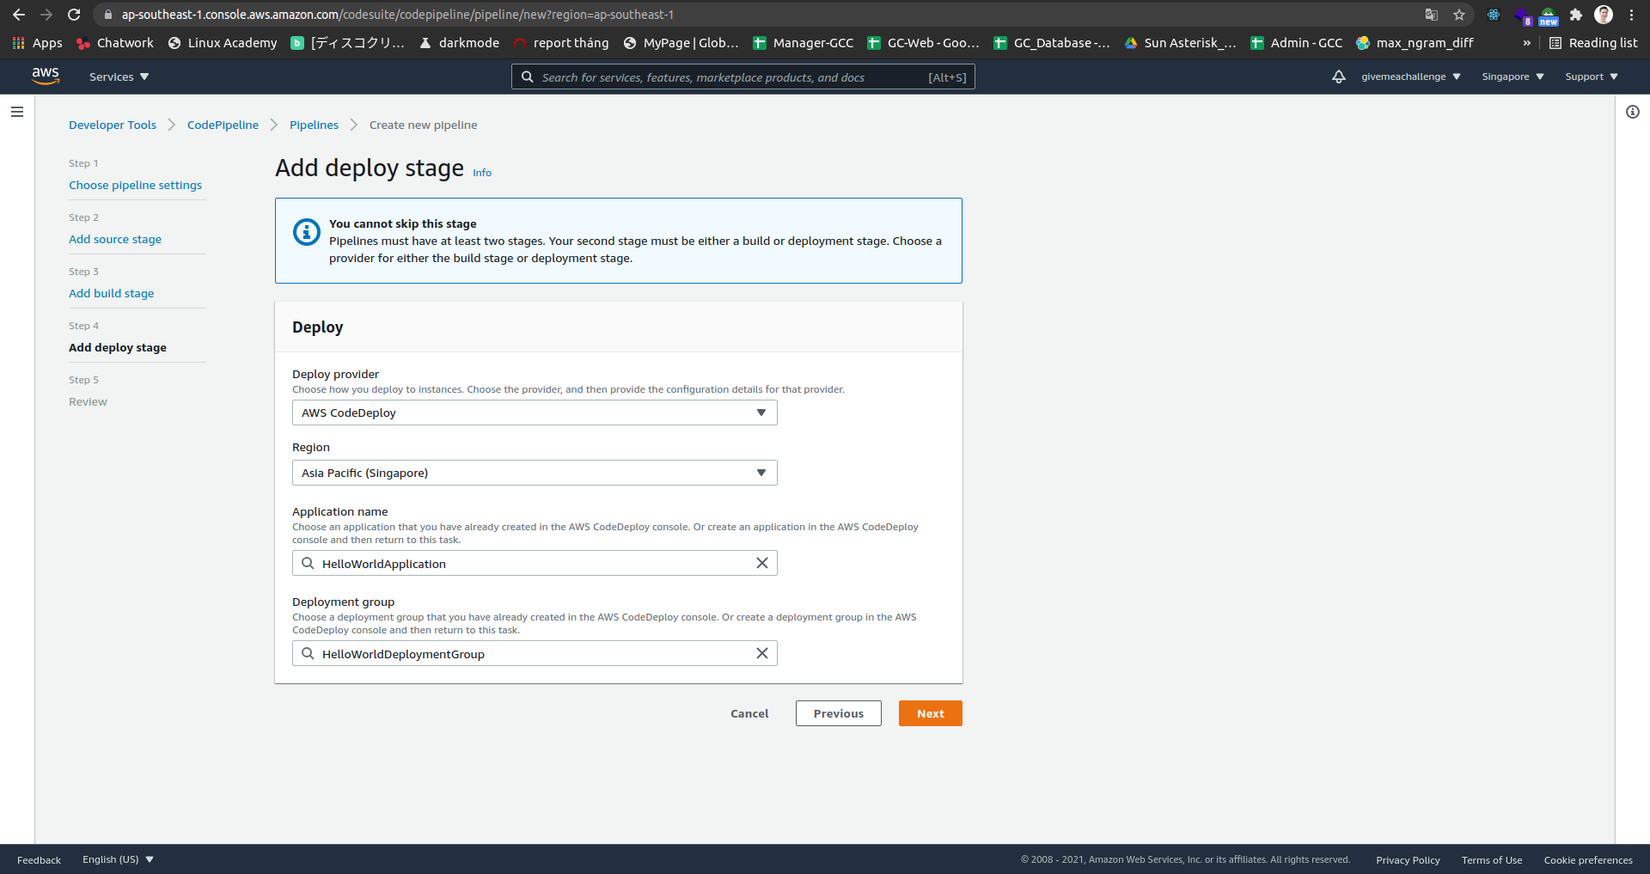Go to Developer Tools breadcrumb
The height and width of the screenshot is (874, 1650).
pyautogui.click(x=112, y=125)
